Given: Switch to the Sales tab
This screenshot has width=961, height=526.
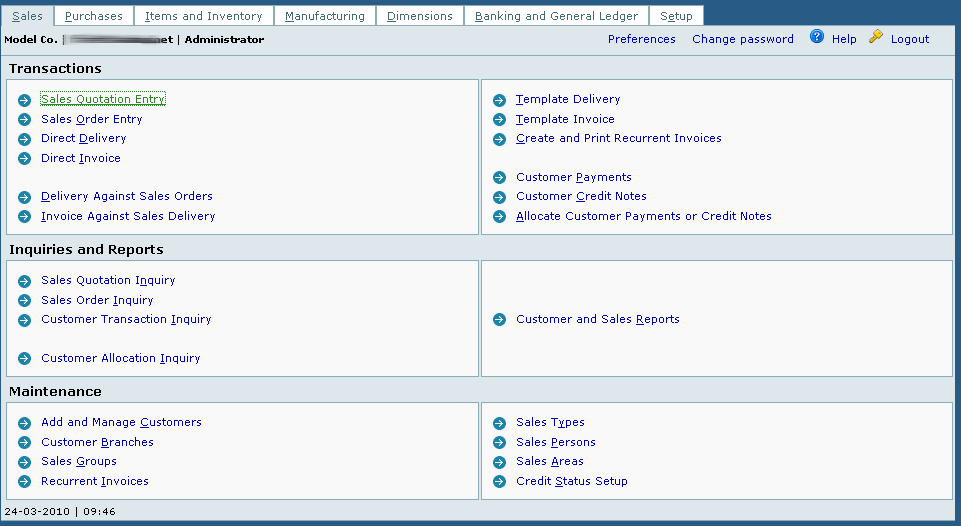Looking at the screenshot, I should tap(28, 16).
